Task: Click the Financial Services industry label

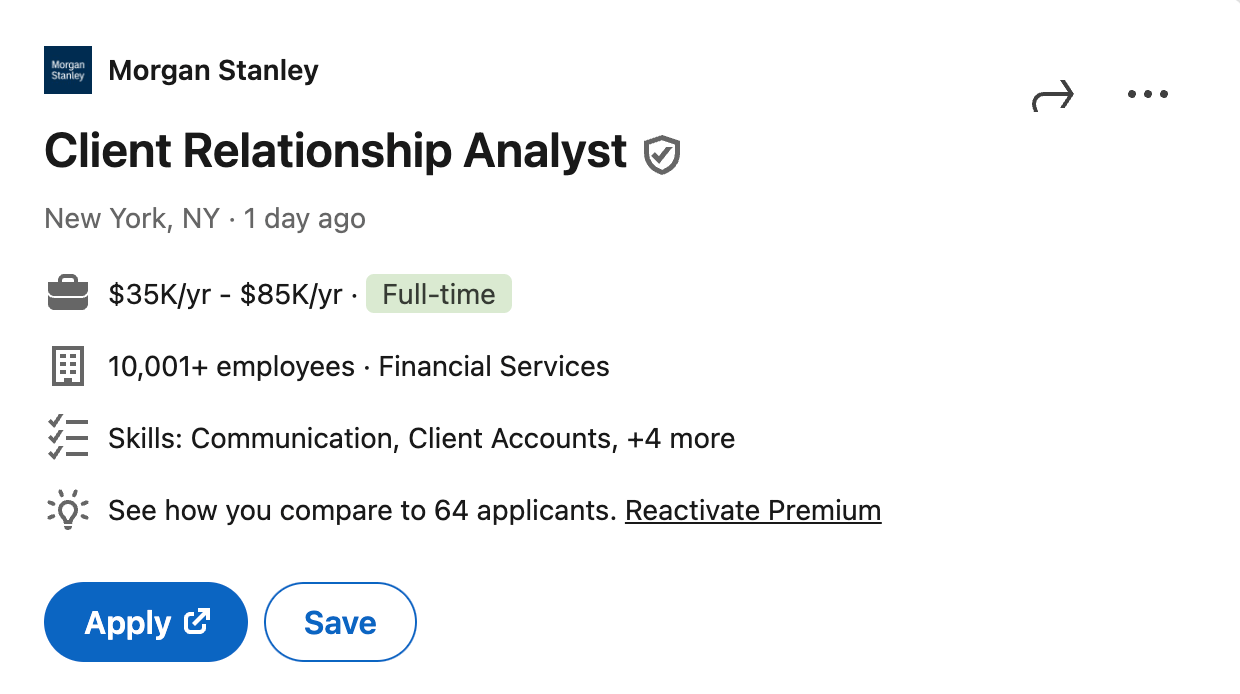Action: [x=494, y=367]
